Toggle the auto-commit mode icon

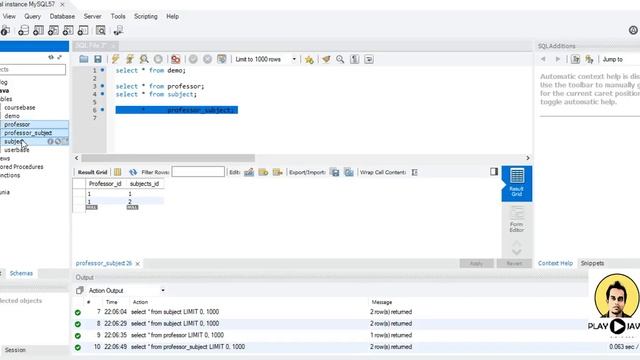pos(222,59)
